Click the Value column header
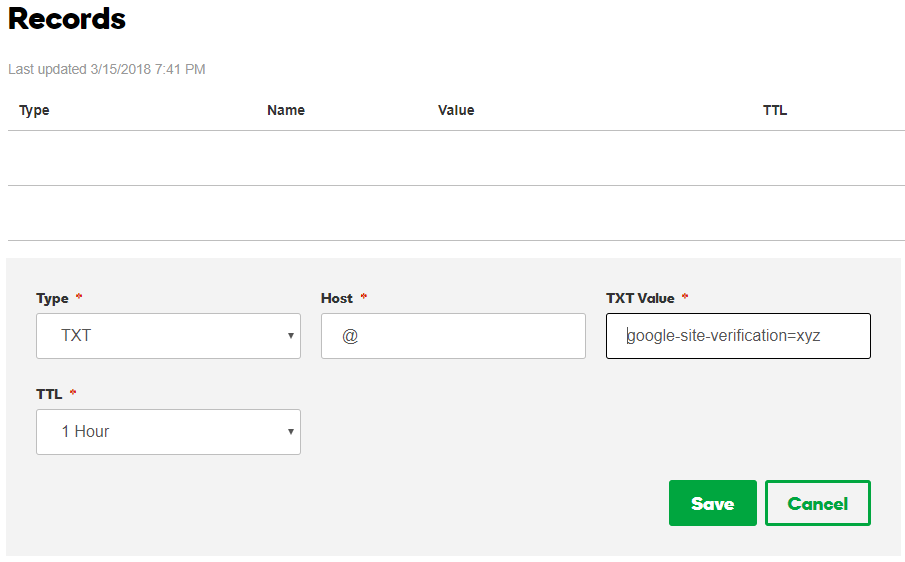The width and height of the screenshot is (905, 562). (x=456, y=110)
